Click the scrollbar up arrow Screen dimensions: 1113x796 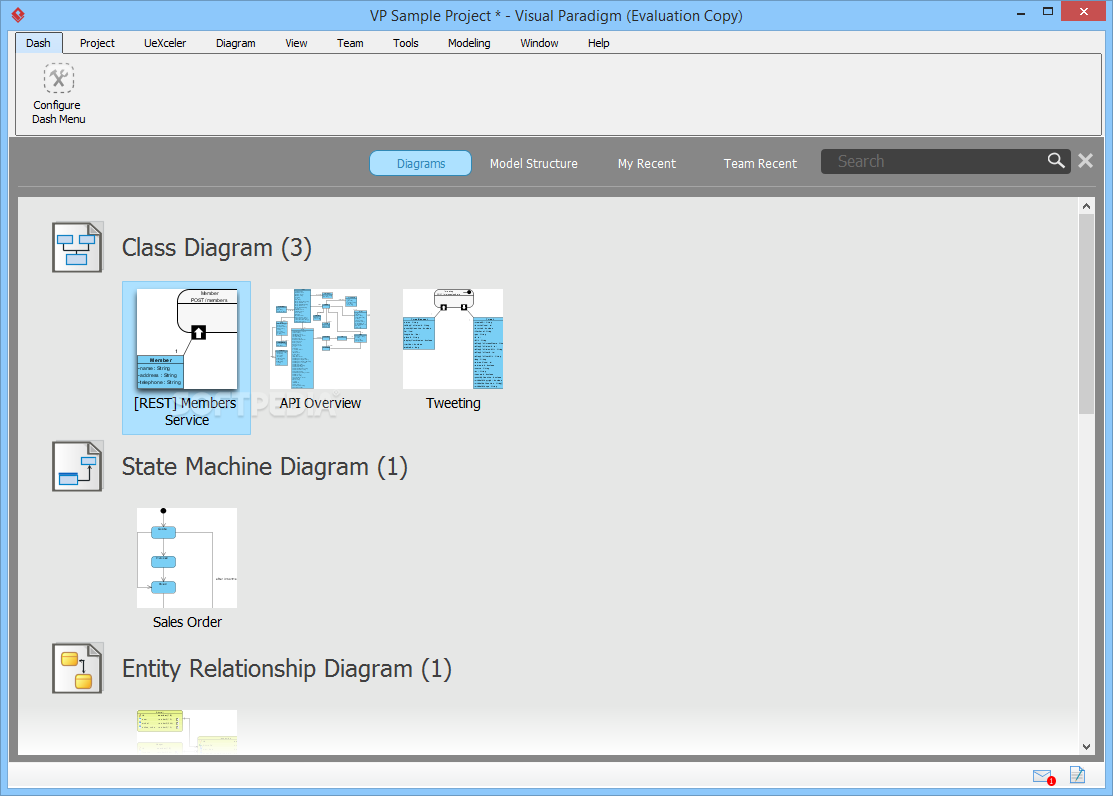[x=1086, y=206]
